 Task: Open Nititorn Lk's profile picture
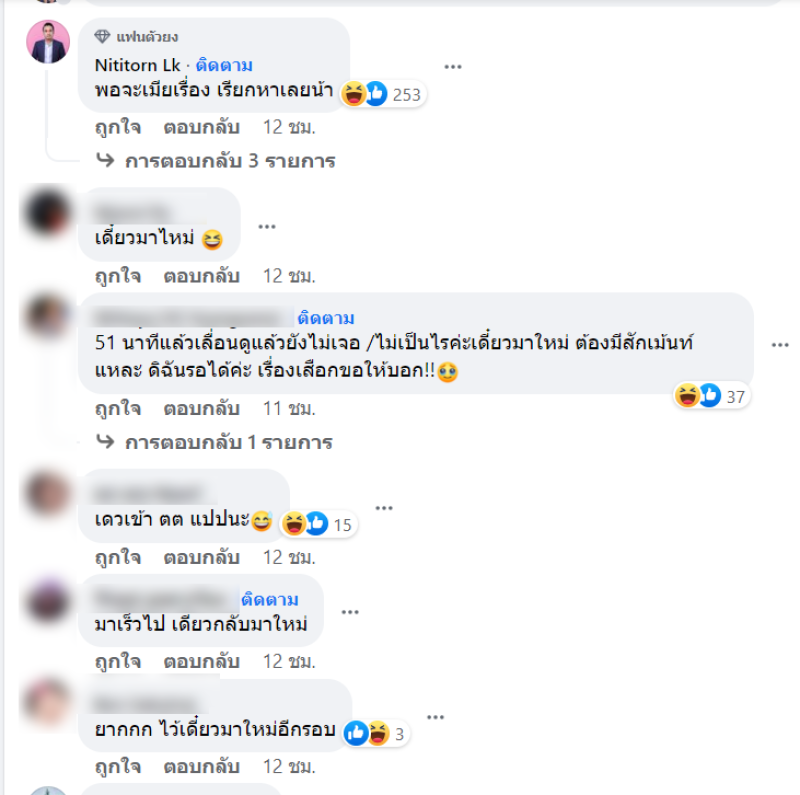pyautogui.click(x=48, y=42)
